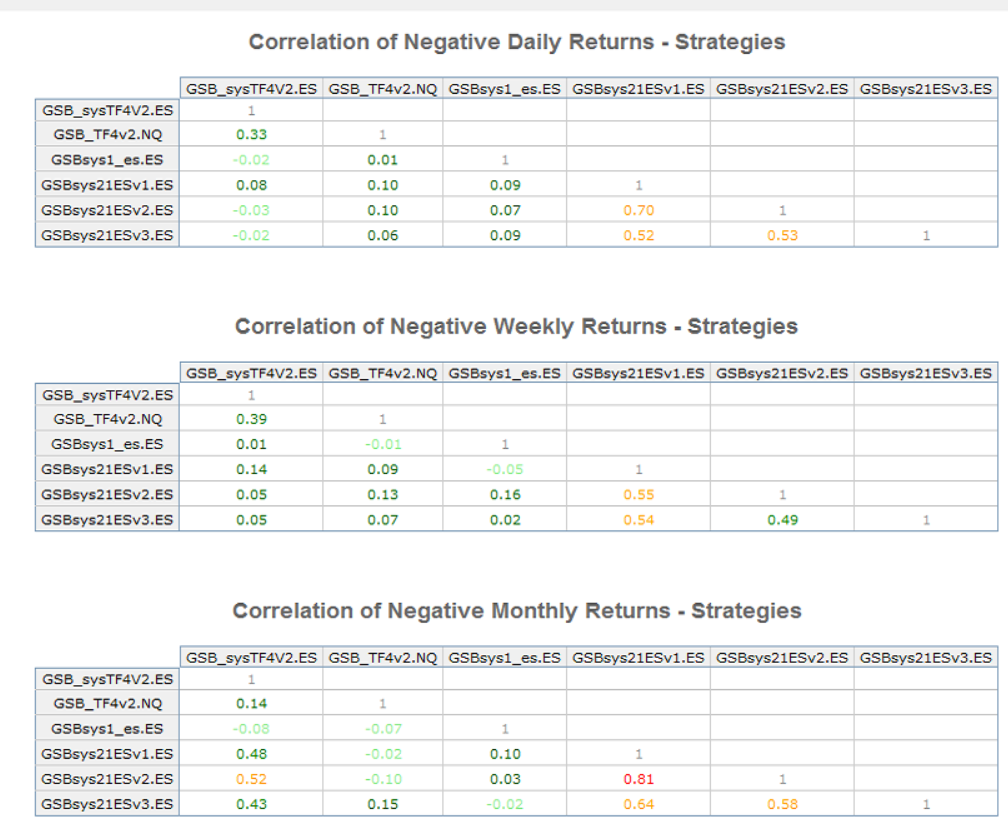Select the 0.39 value in the weekly table

pyautogui.click(x=251, y=419)
